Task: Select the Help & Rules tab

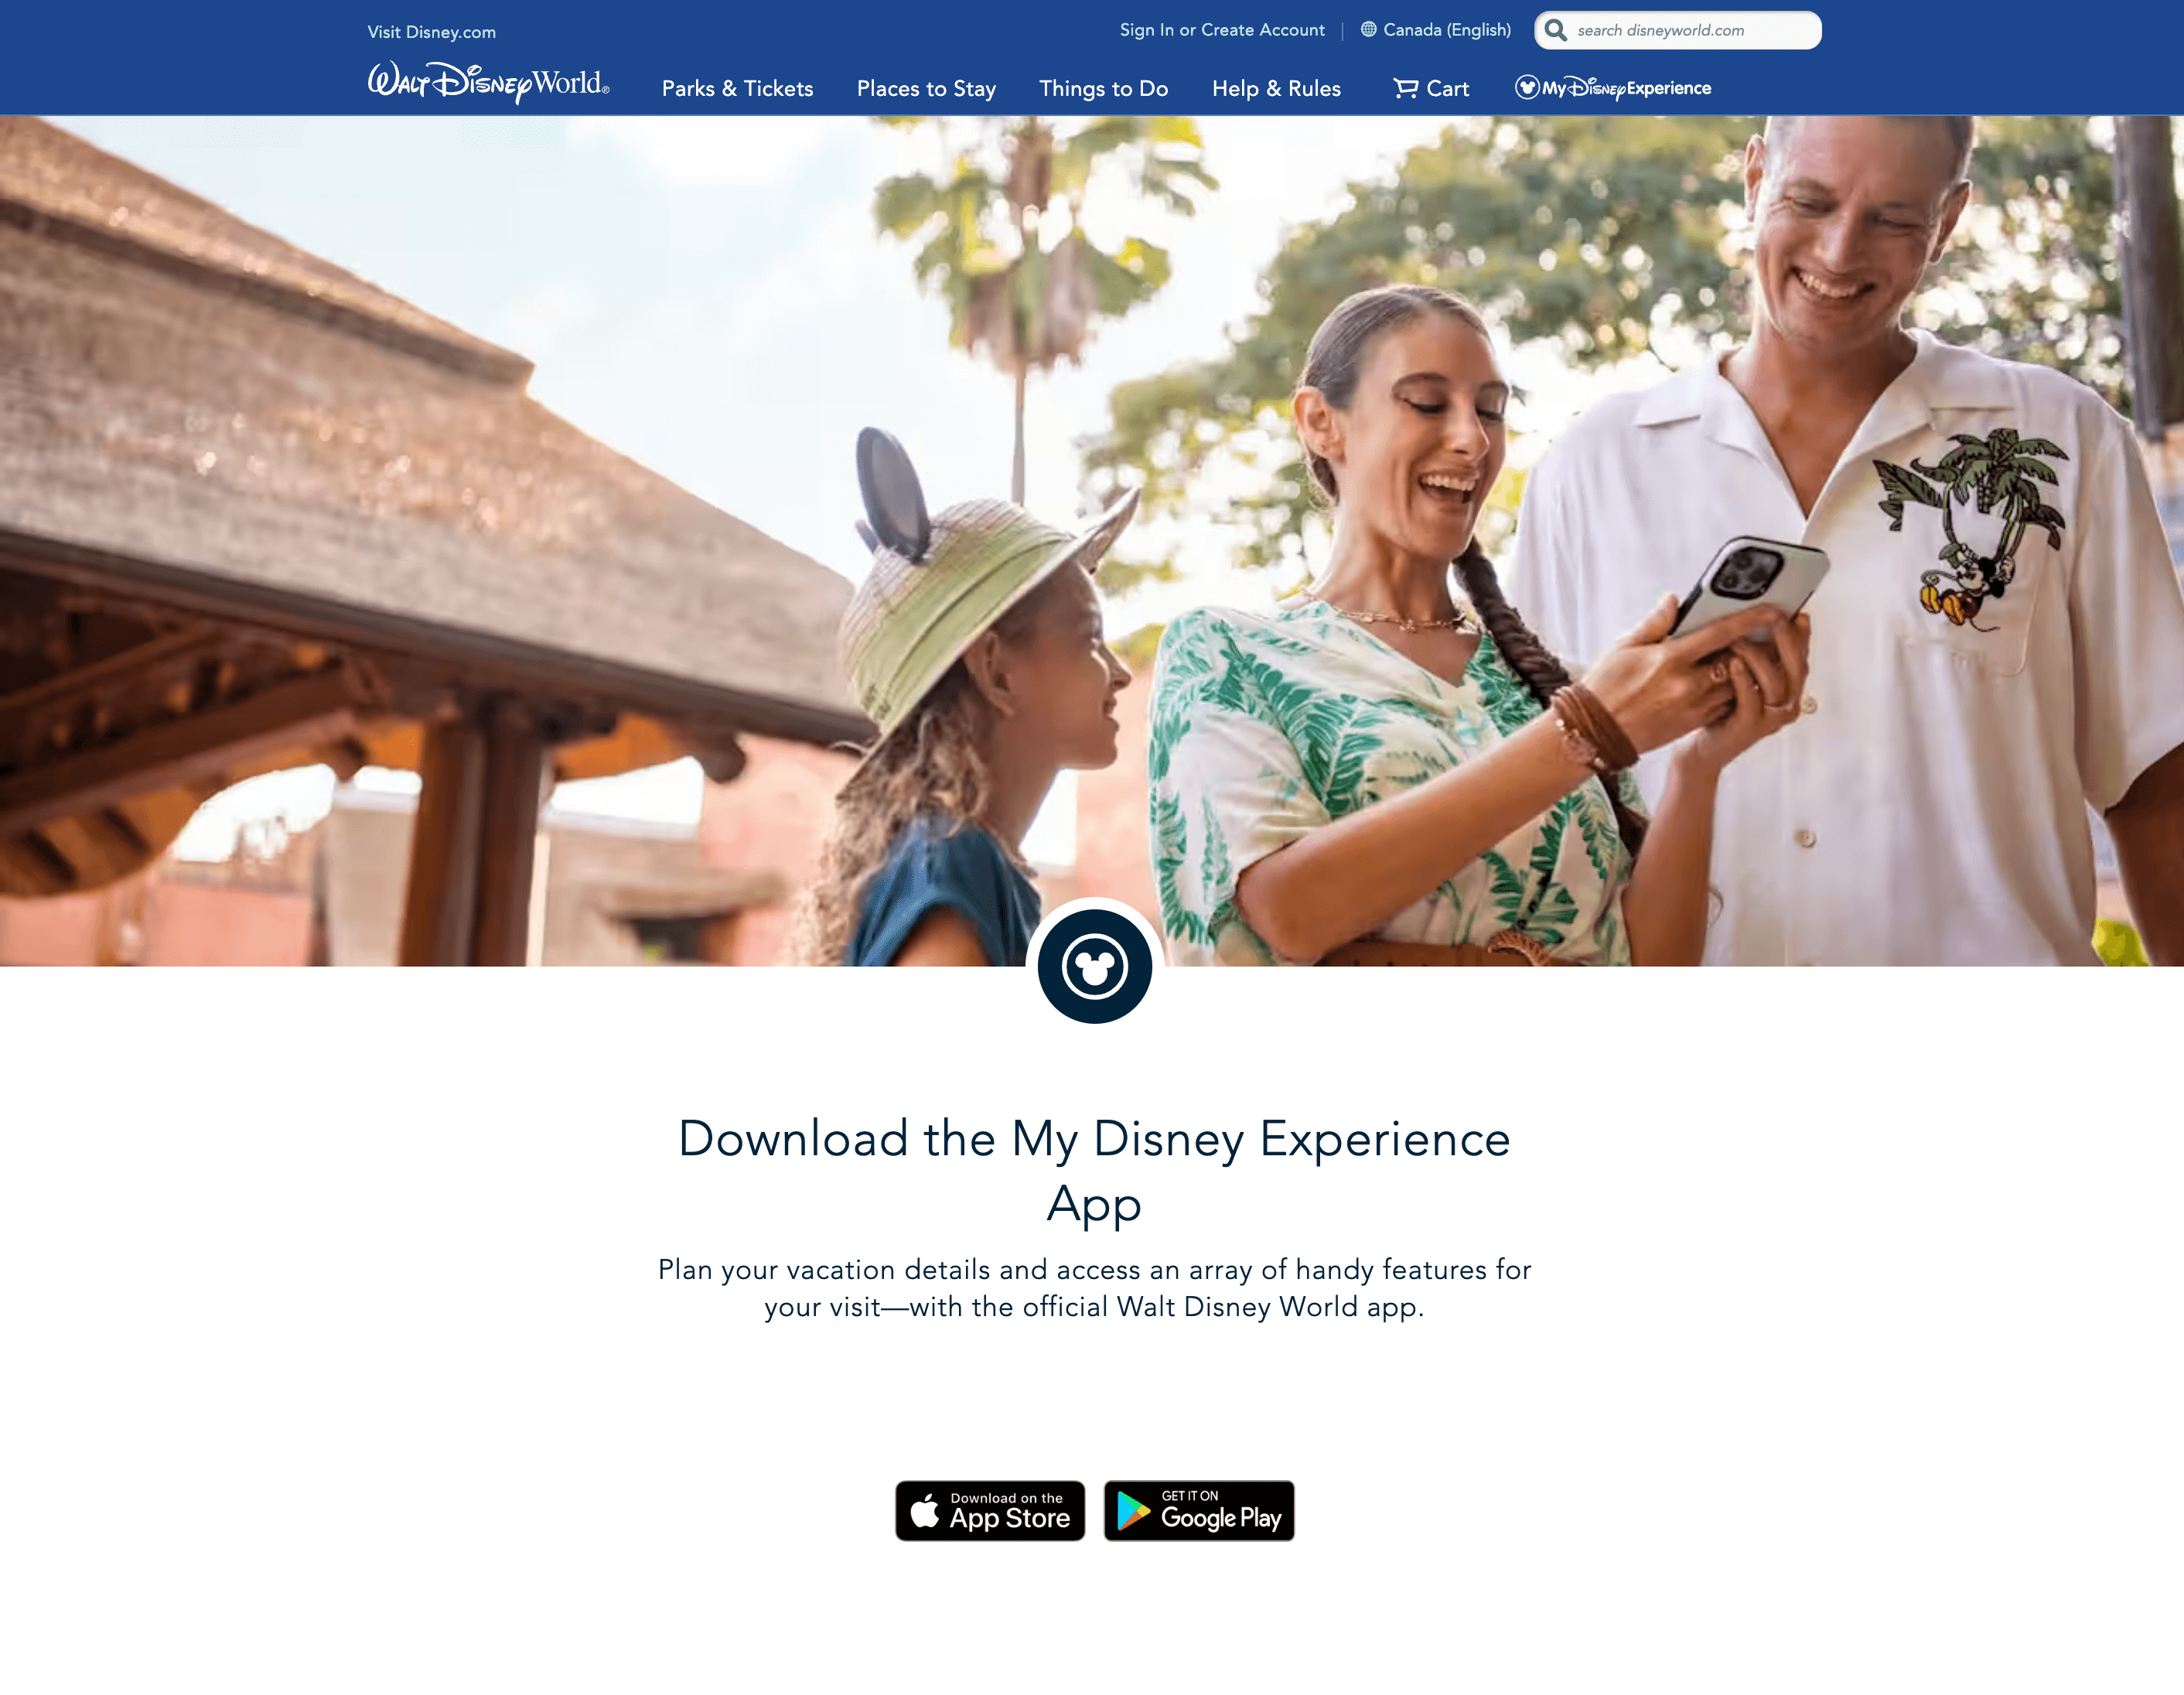Action: coord(1275,87)
